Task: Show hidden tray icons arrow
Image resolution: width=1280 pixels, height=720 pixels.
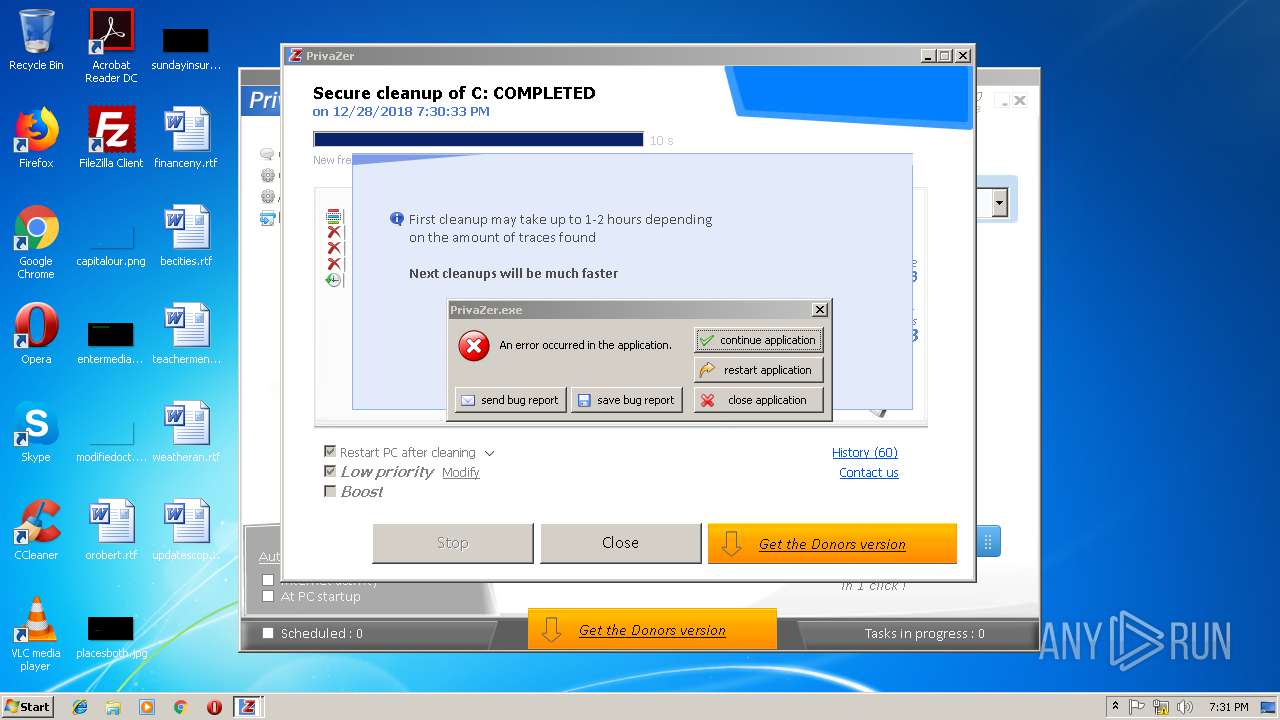Action: click(x=1115, y=706)
